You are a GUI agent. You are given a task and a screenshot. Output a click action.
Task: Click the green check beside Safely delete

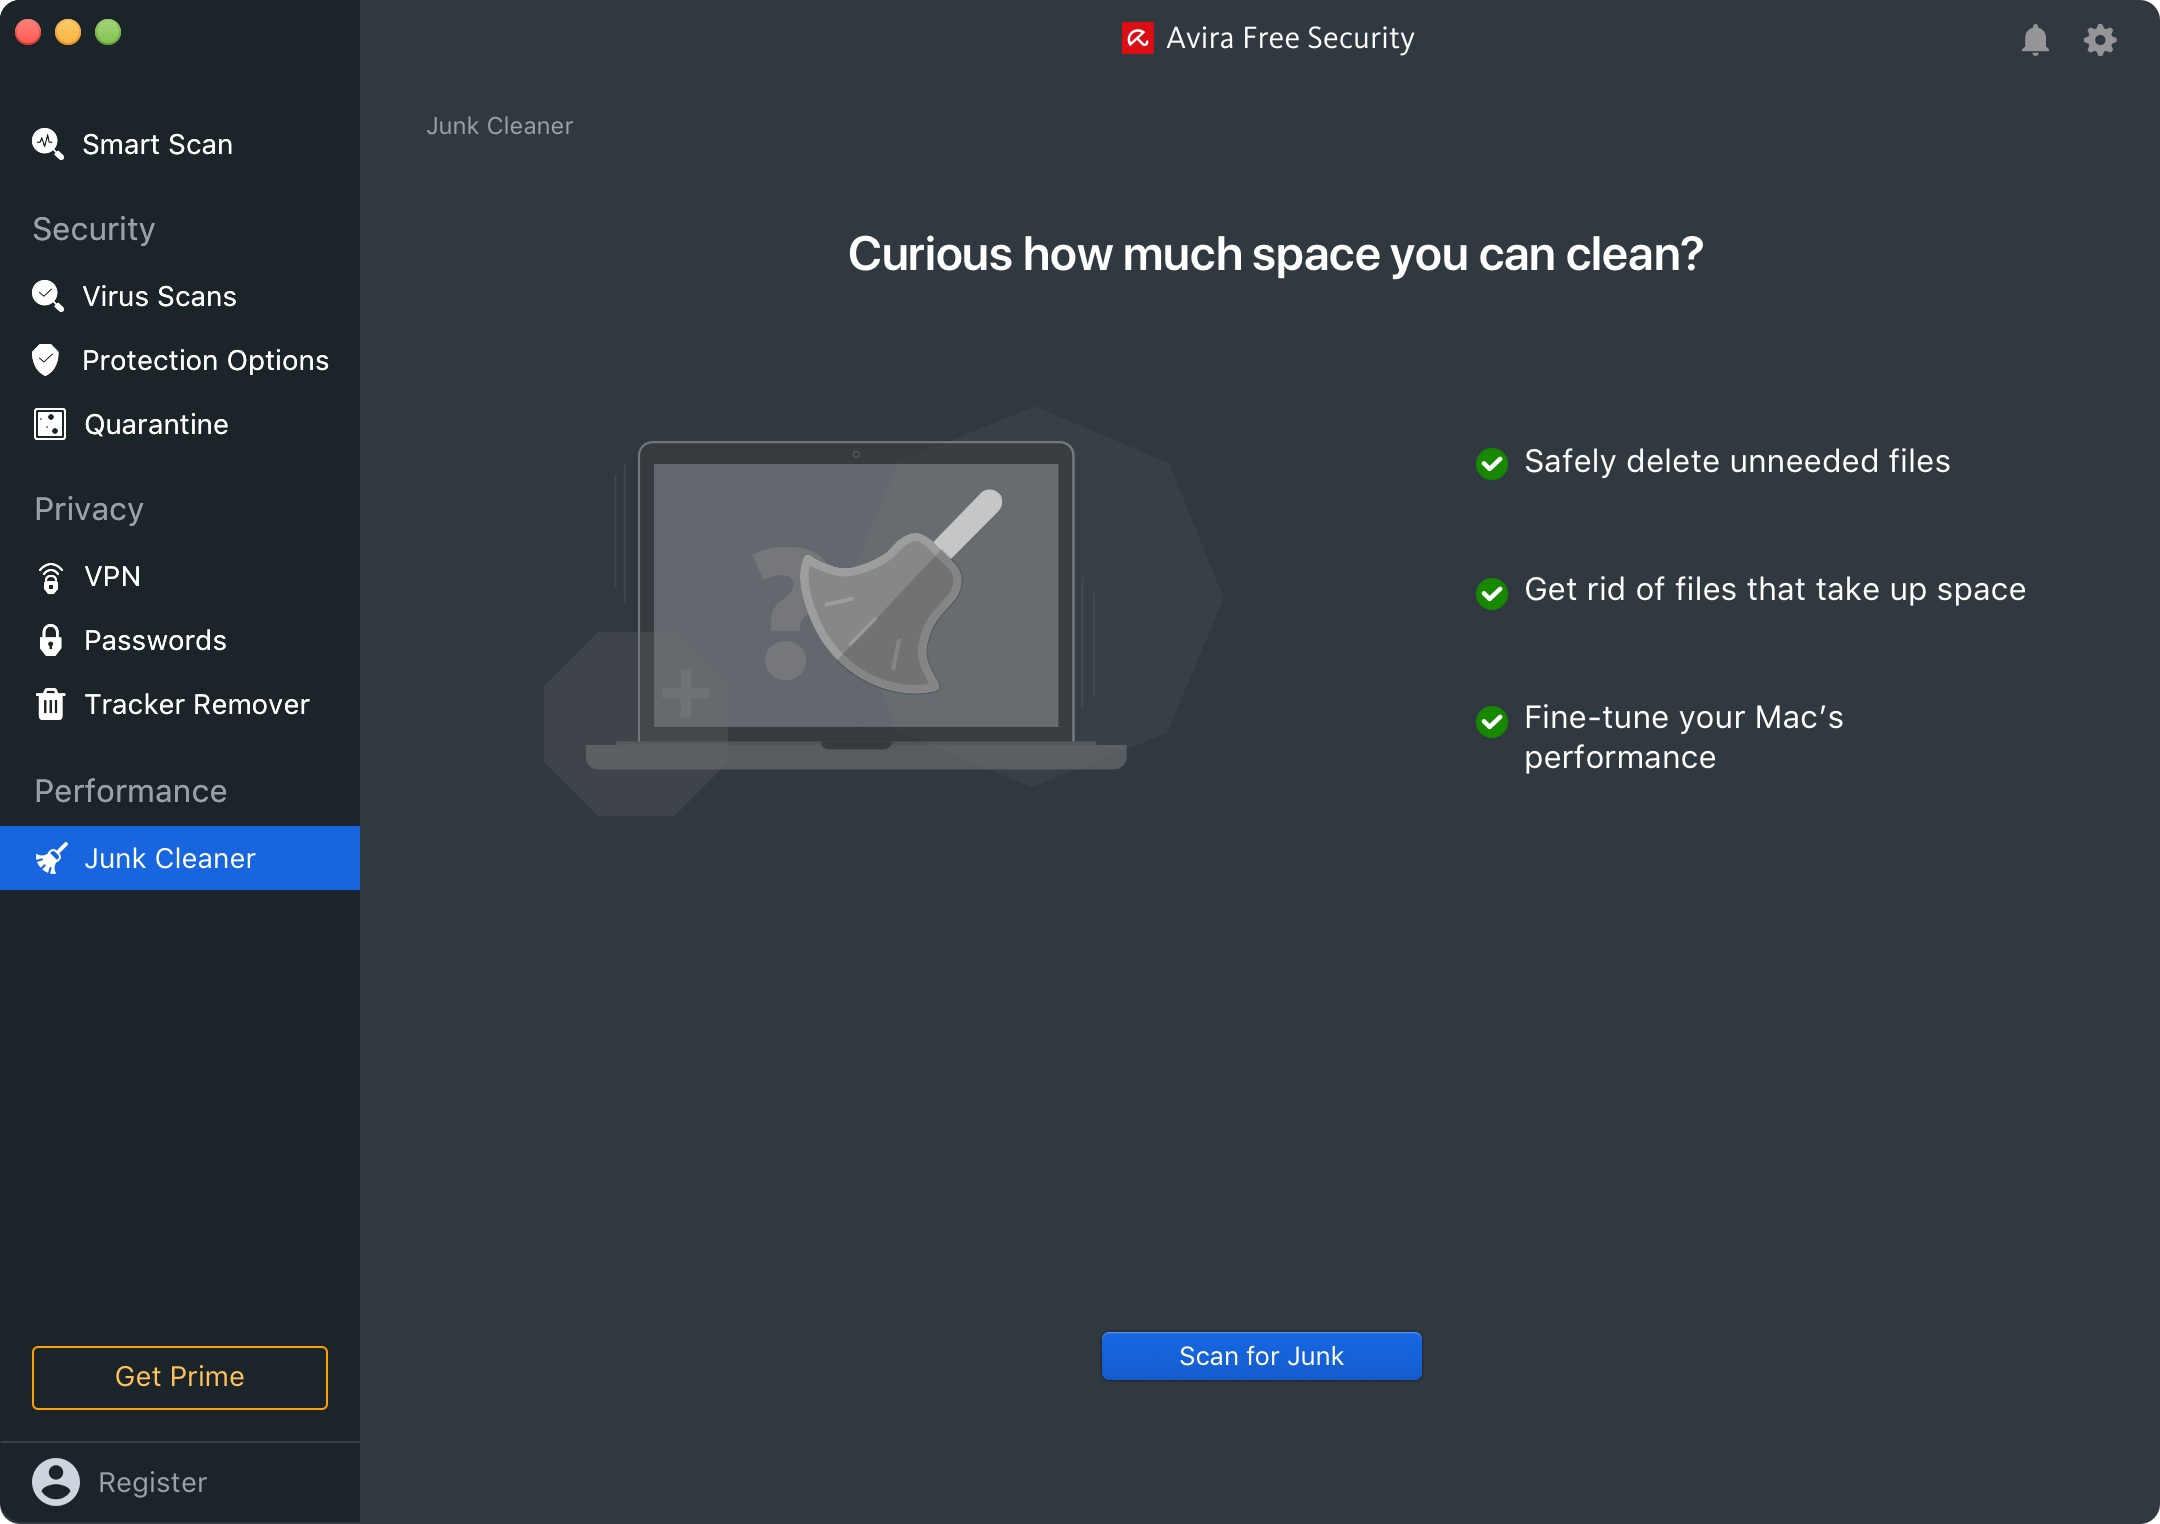[x=1492, y=463]
